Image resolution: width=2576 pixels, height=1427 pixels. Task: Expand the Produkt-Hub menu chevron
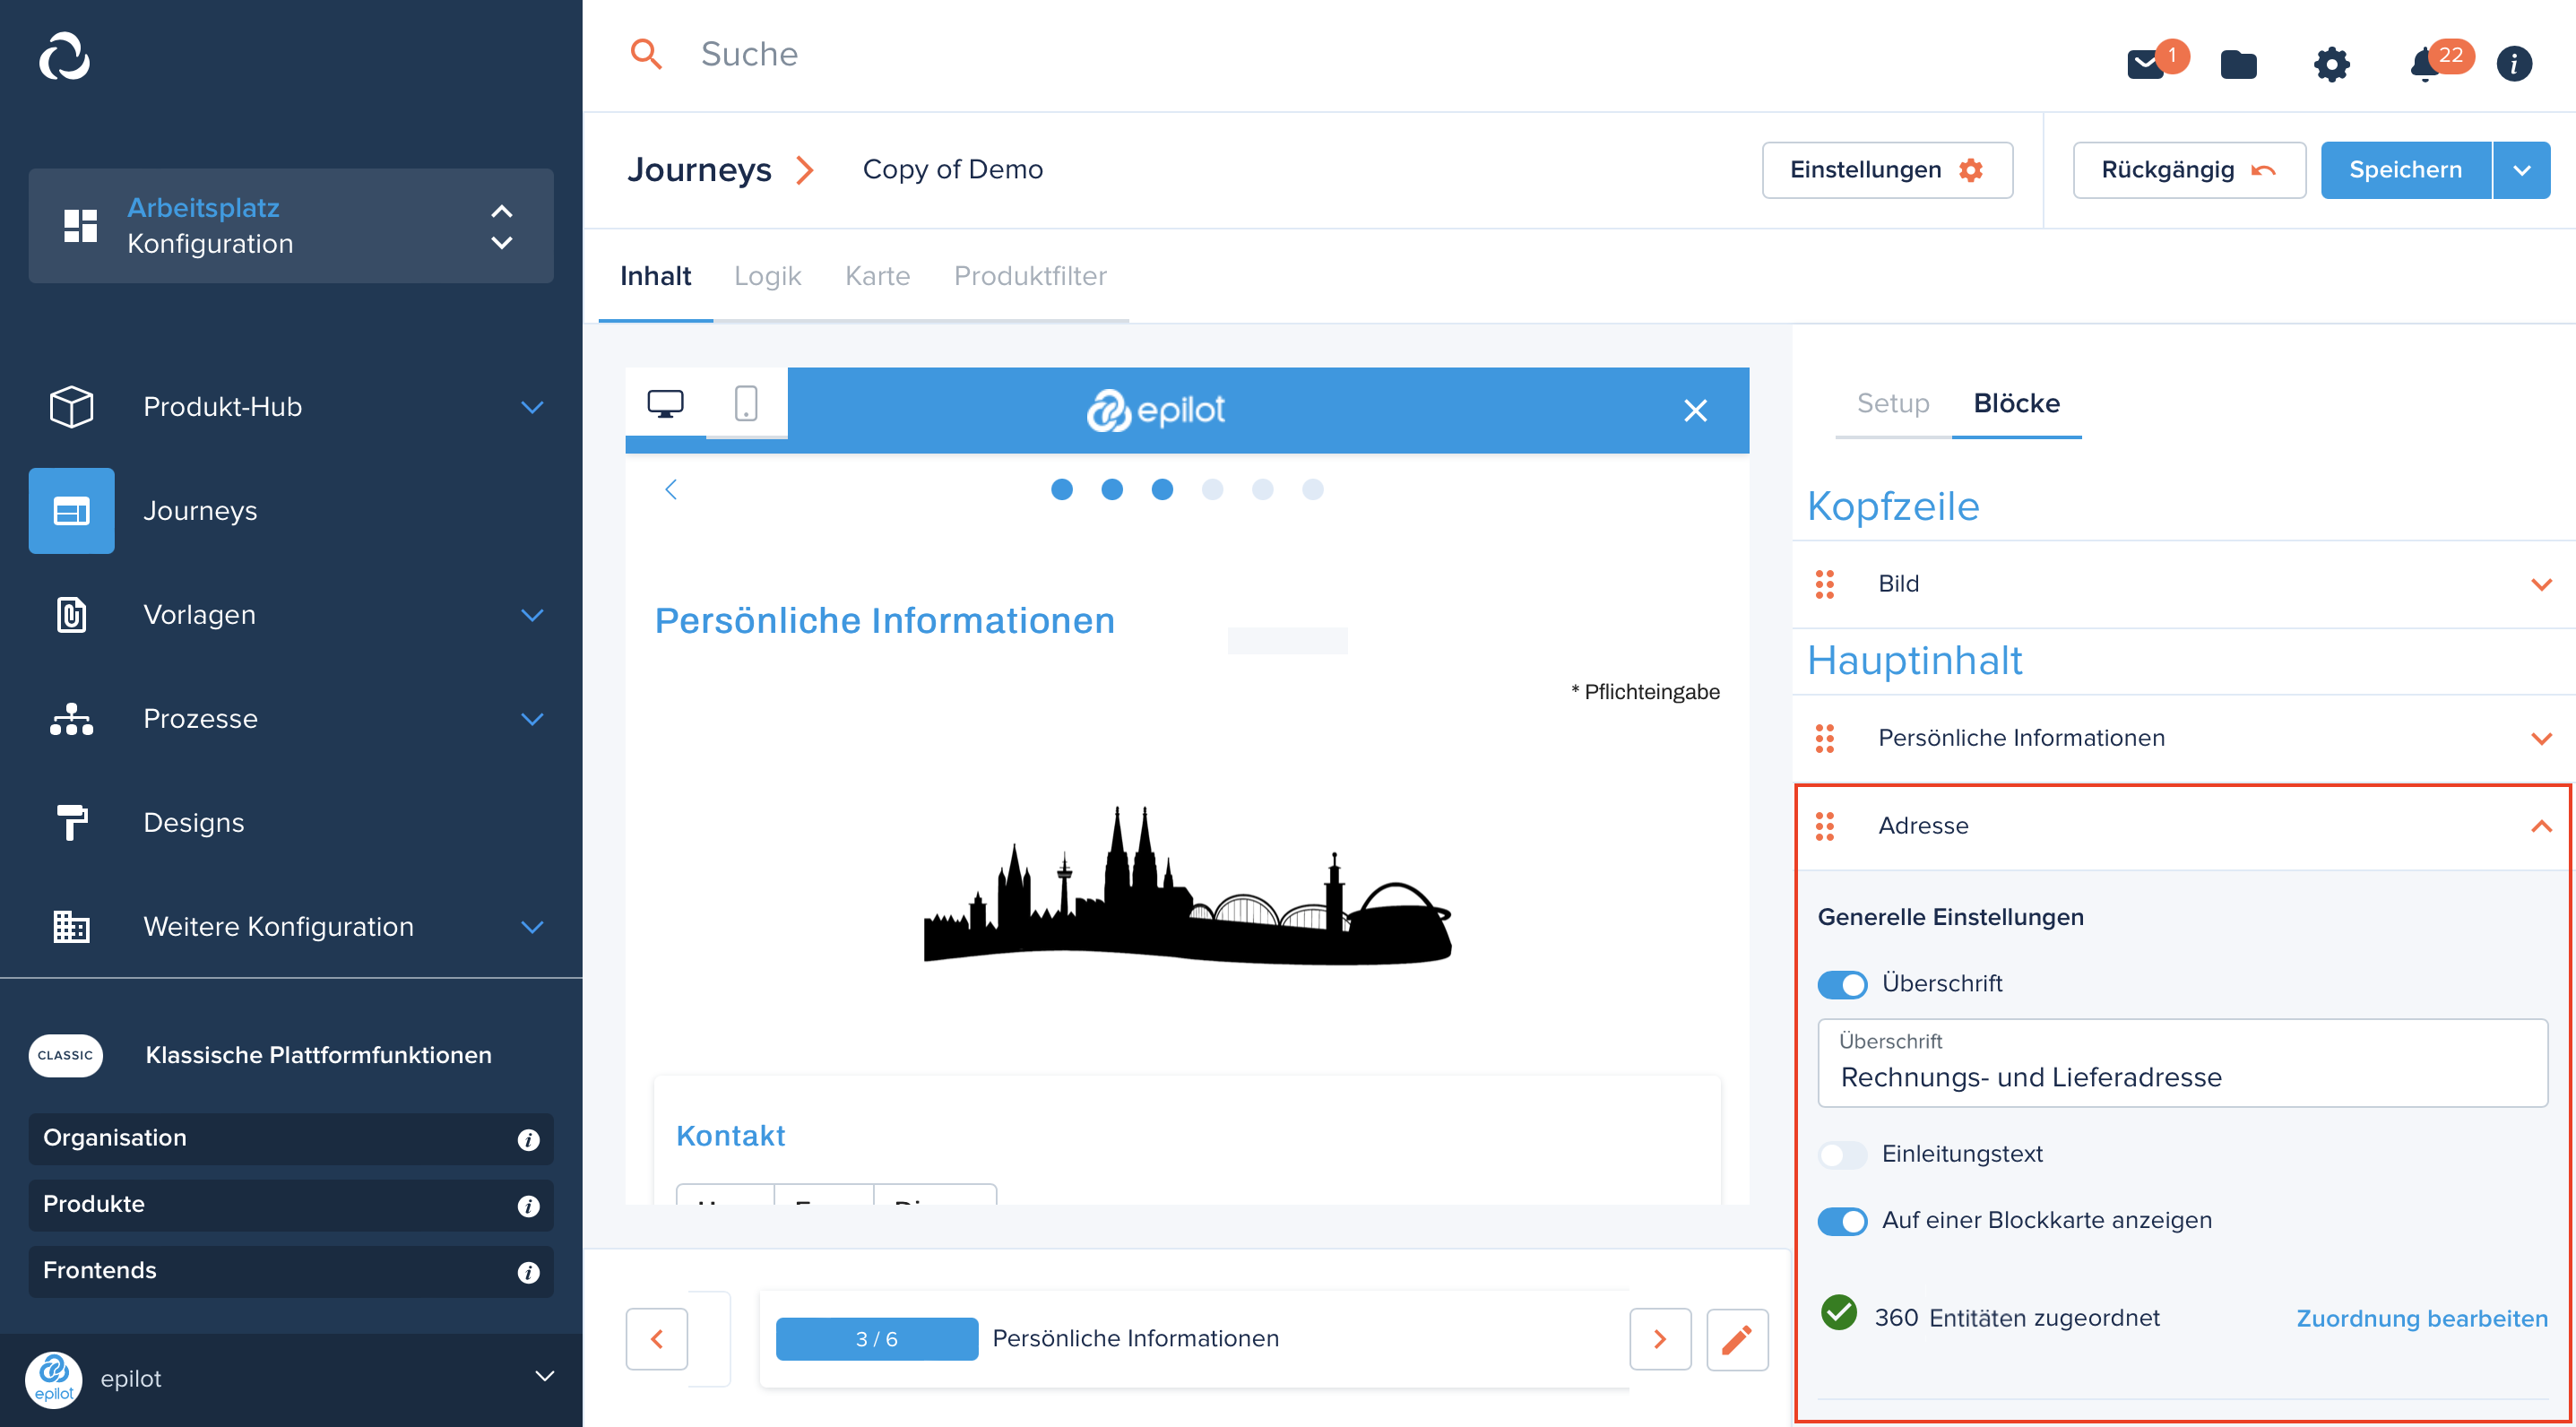(x=532, y=407)
